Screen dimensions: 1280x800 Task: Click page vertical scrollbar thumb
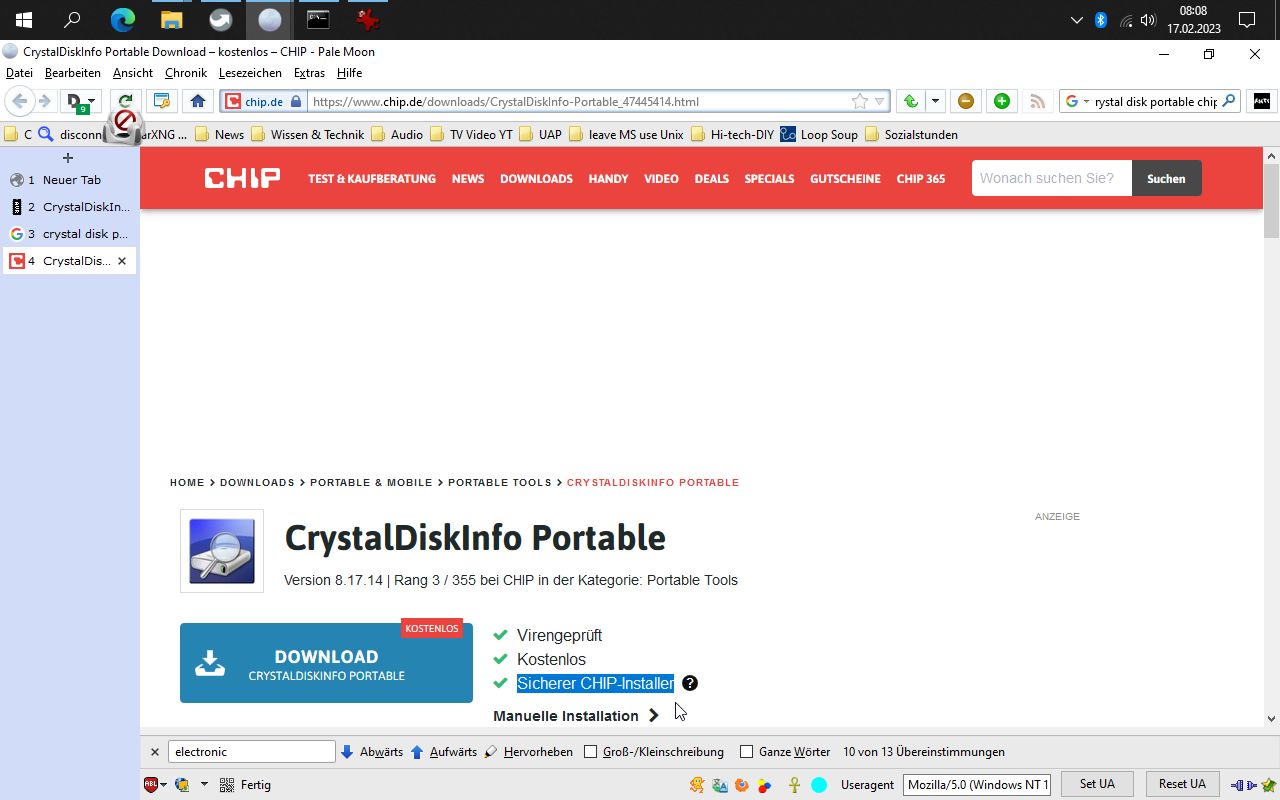point(1271,202)
